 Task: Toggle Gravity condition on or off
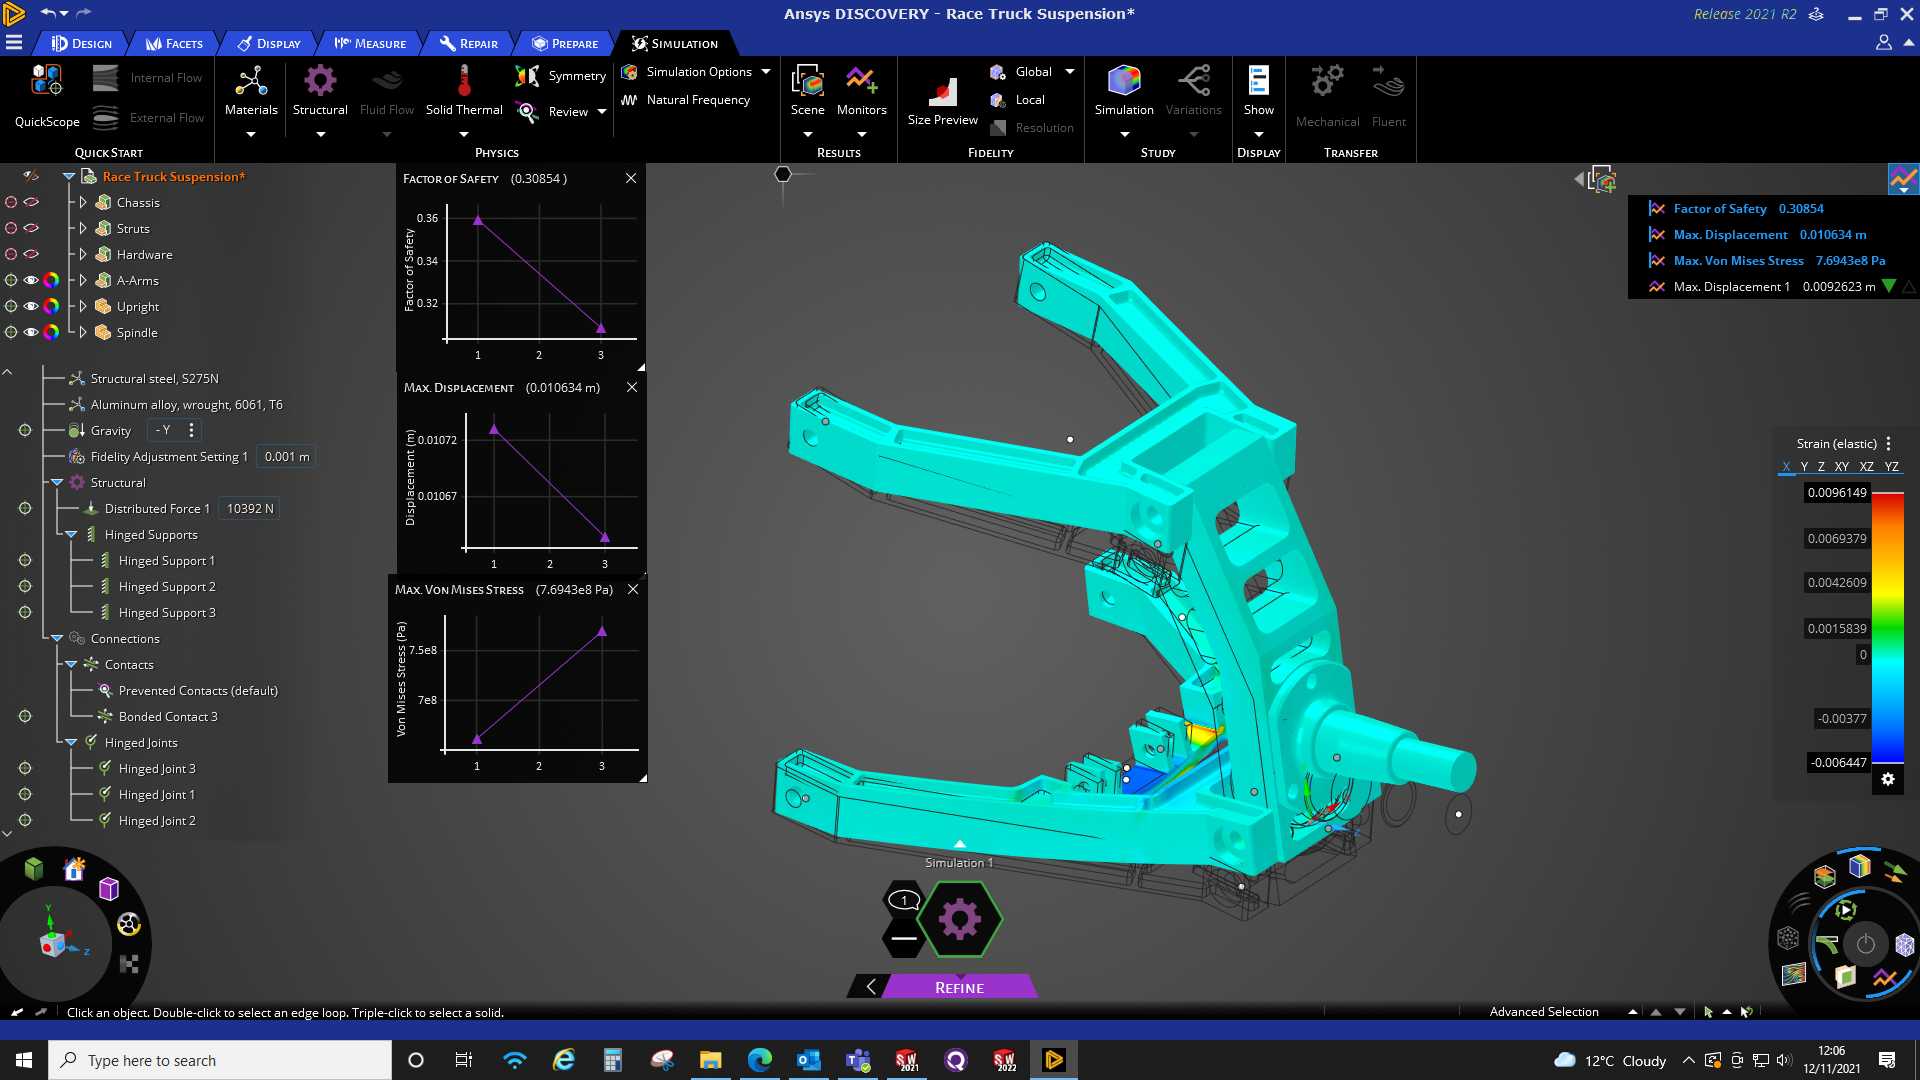click(25, 431)
